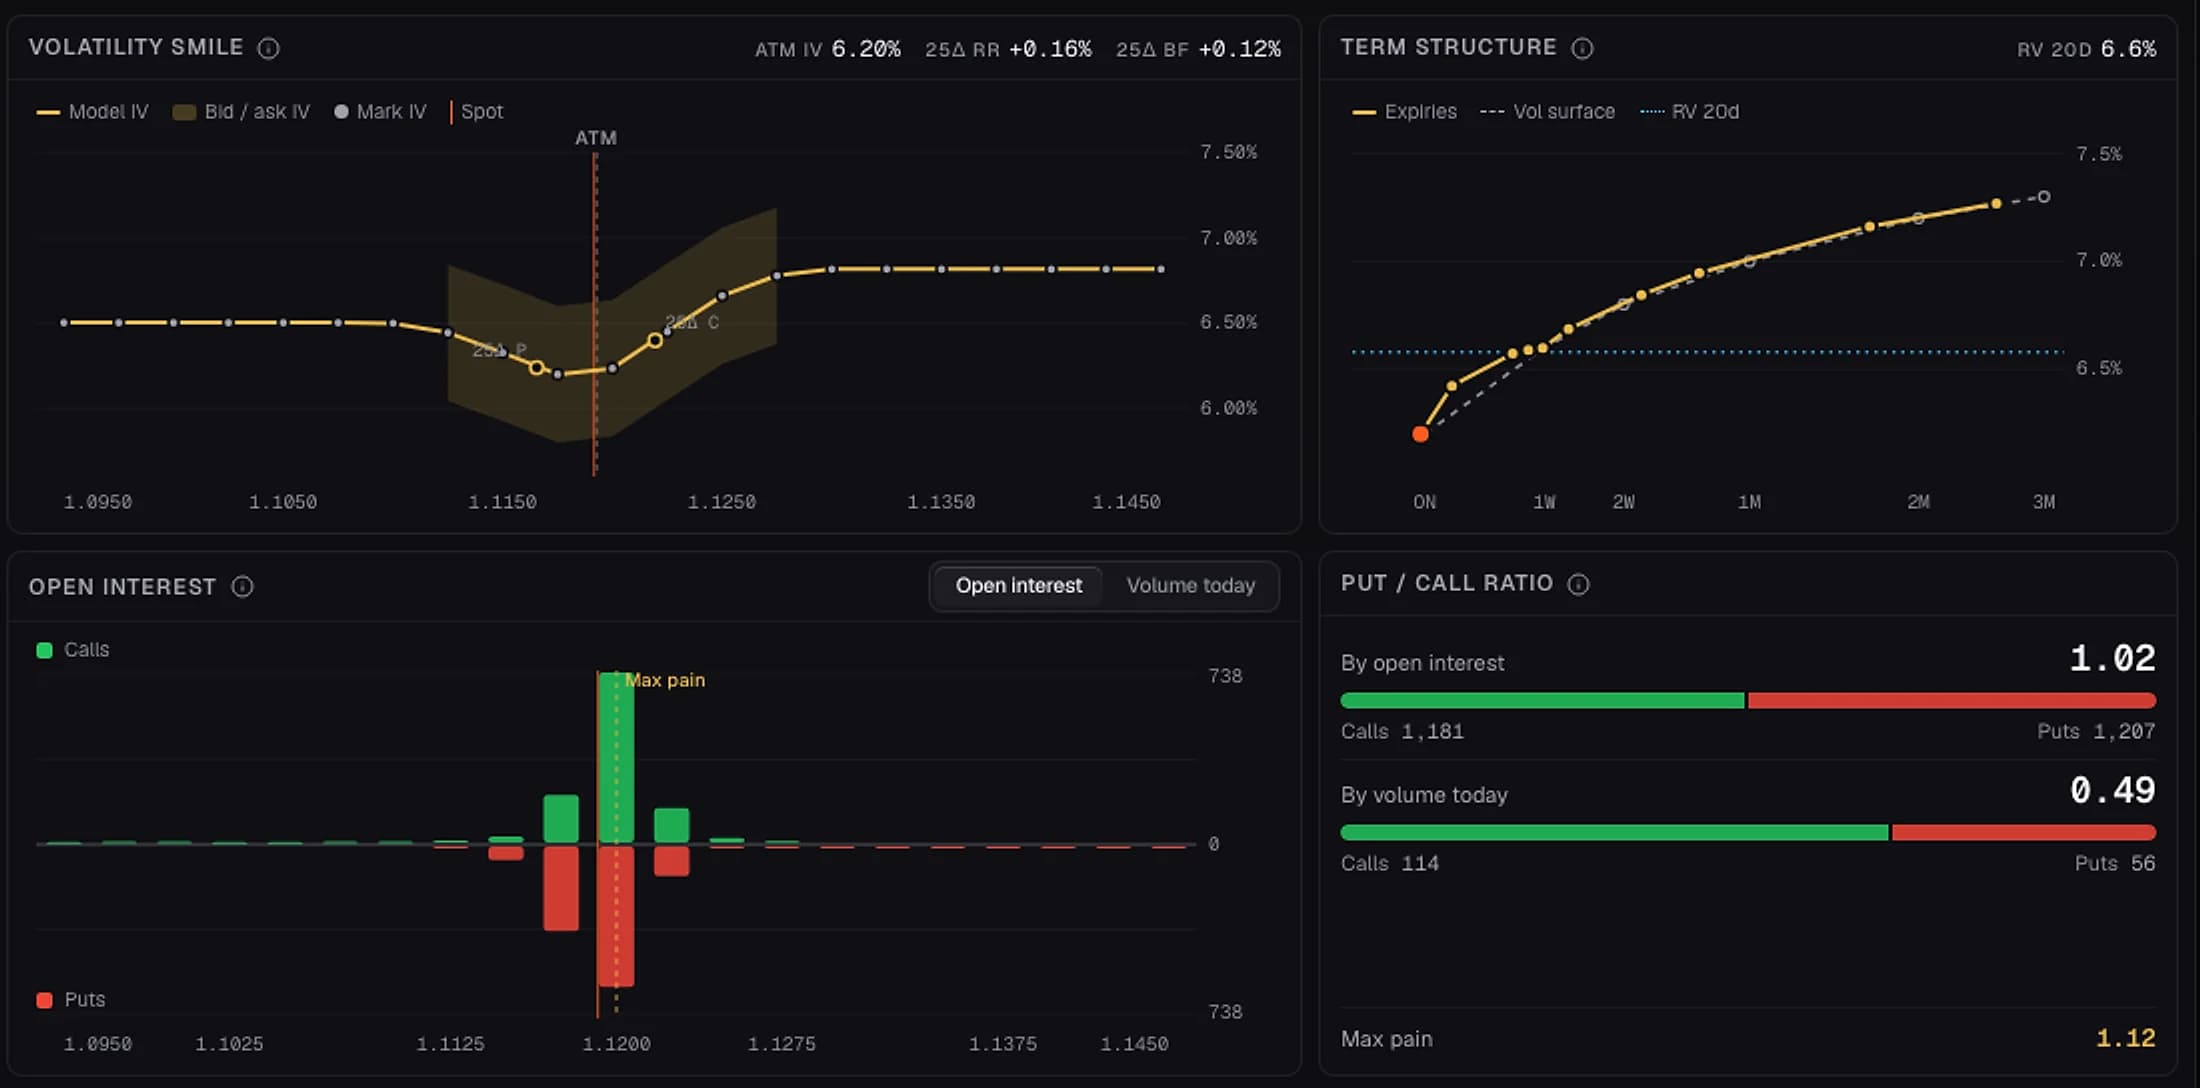
Task: Toggle the Mark IV legend entry
Action: tap(380, 112)
